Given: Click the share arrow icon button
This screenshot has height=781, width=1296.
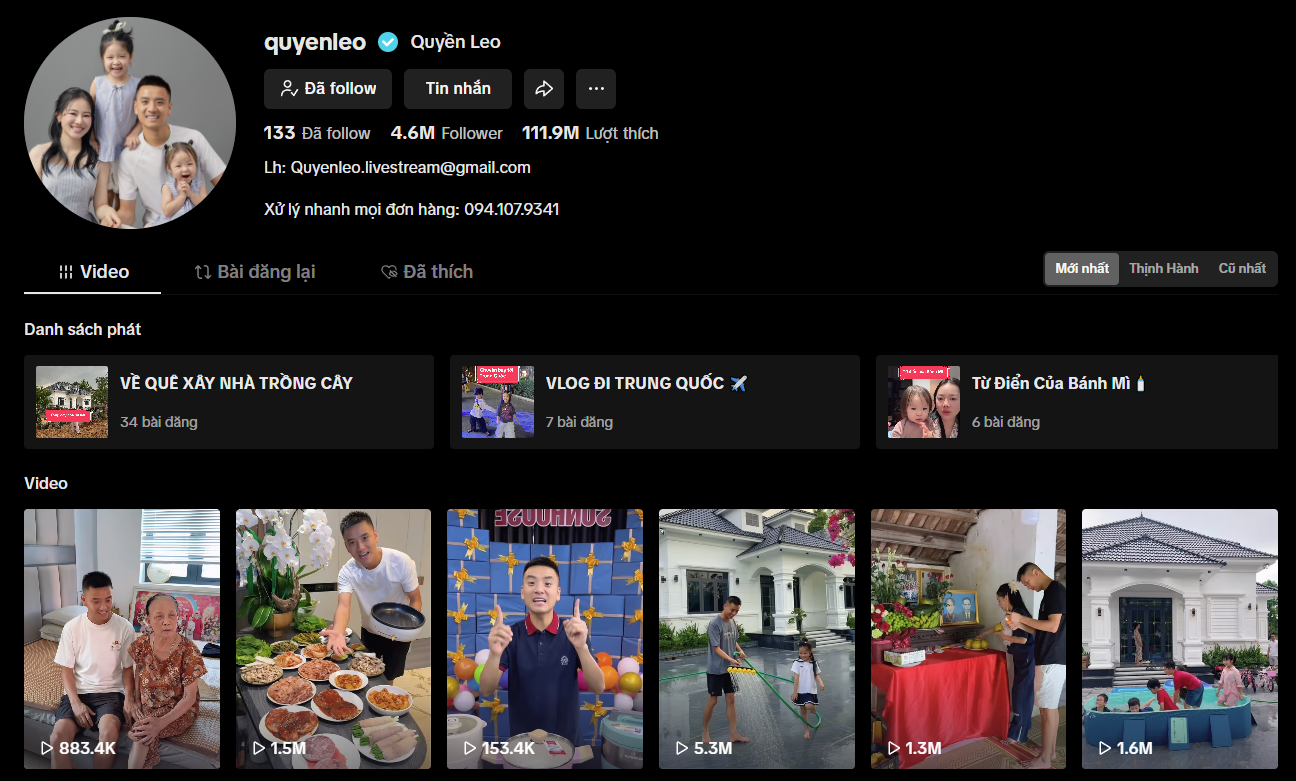Looking at the screenshot, I should [x=544, y=89].
